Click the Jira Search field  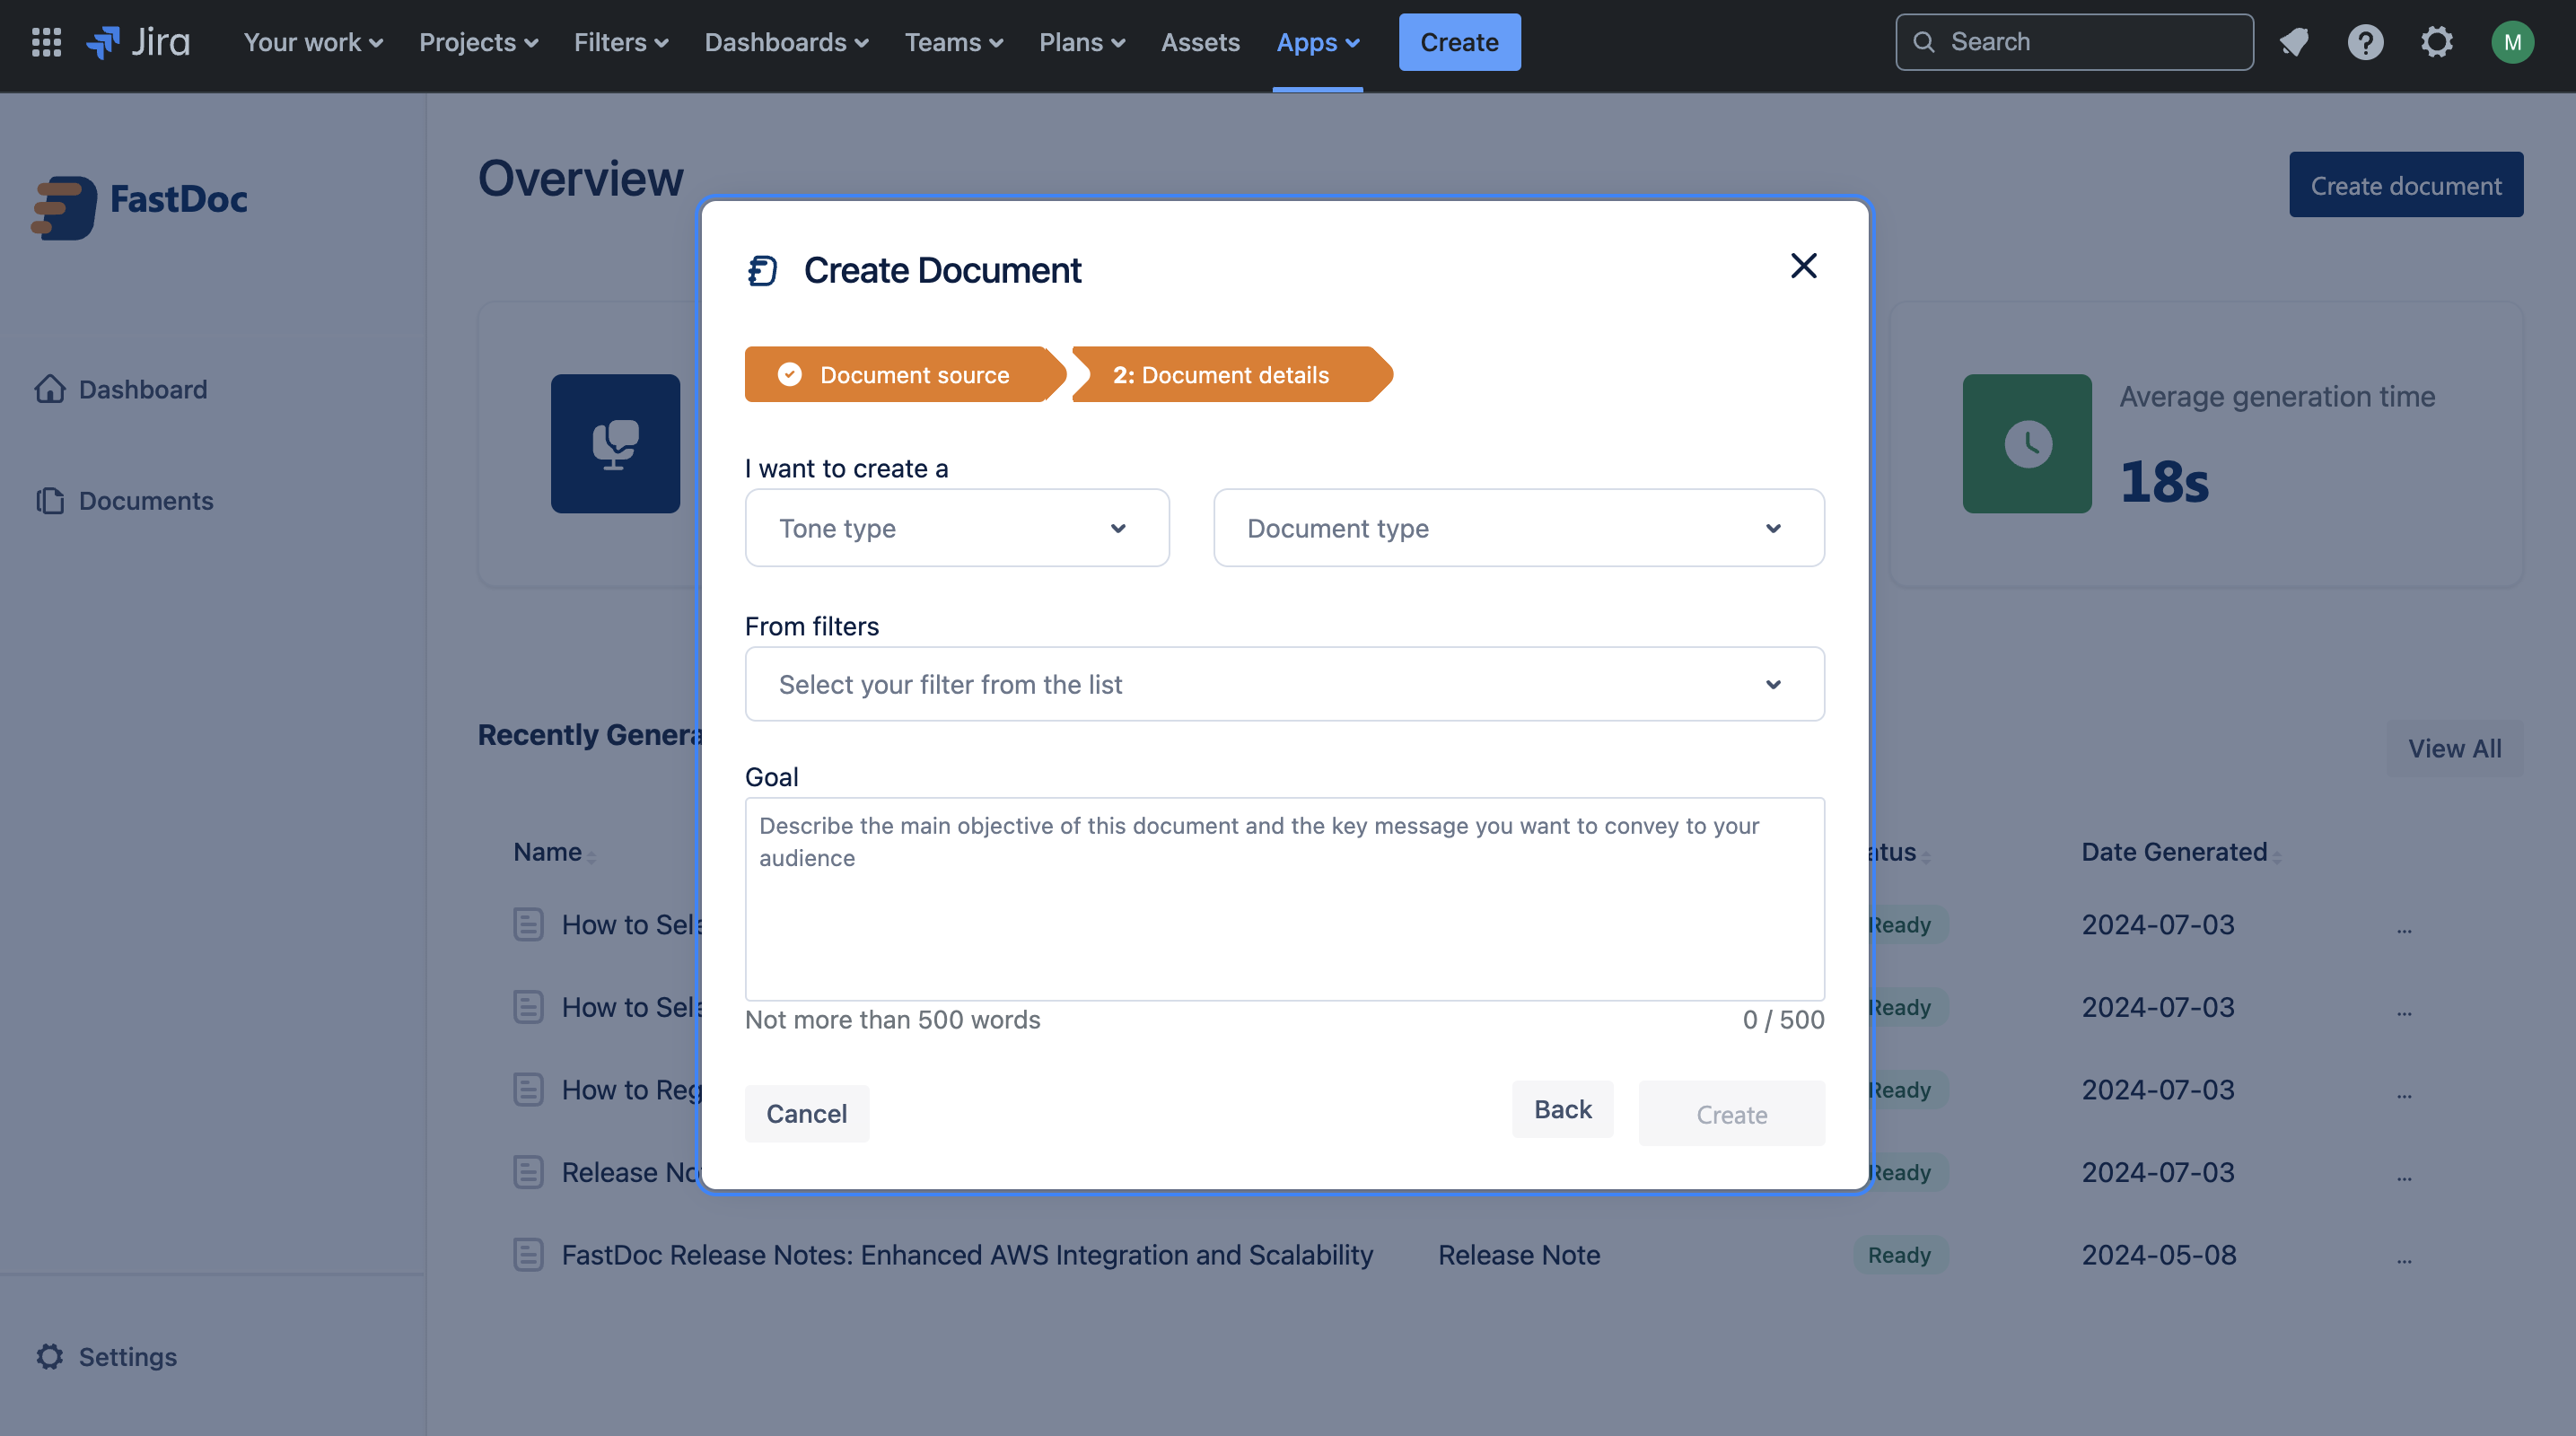[2074, 42]
